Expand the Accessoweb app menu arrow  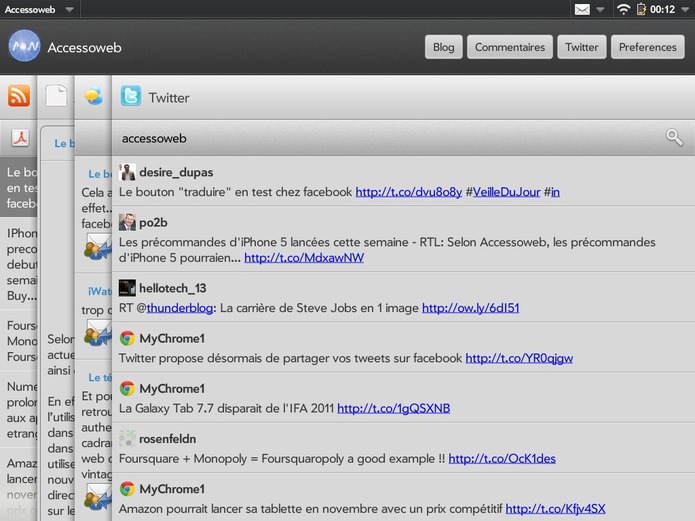pos(69,9)
